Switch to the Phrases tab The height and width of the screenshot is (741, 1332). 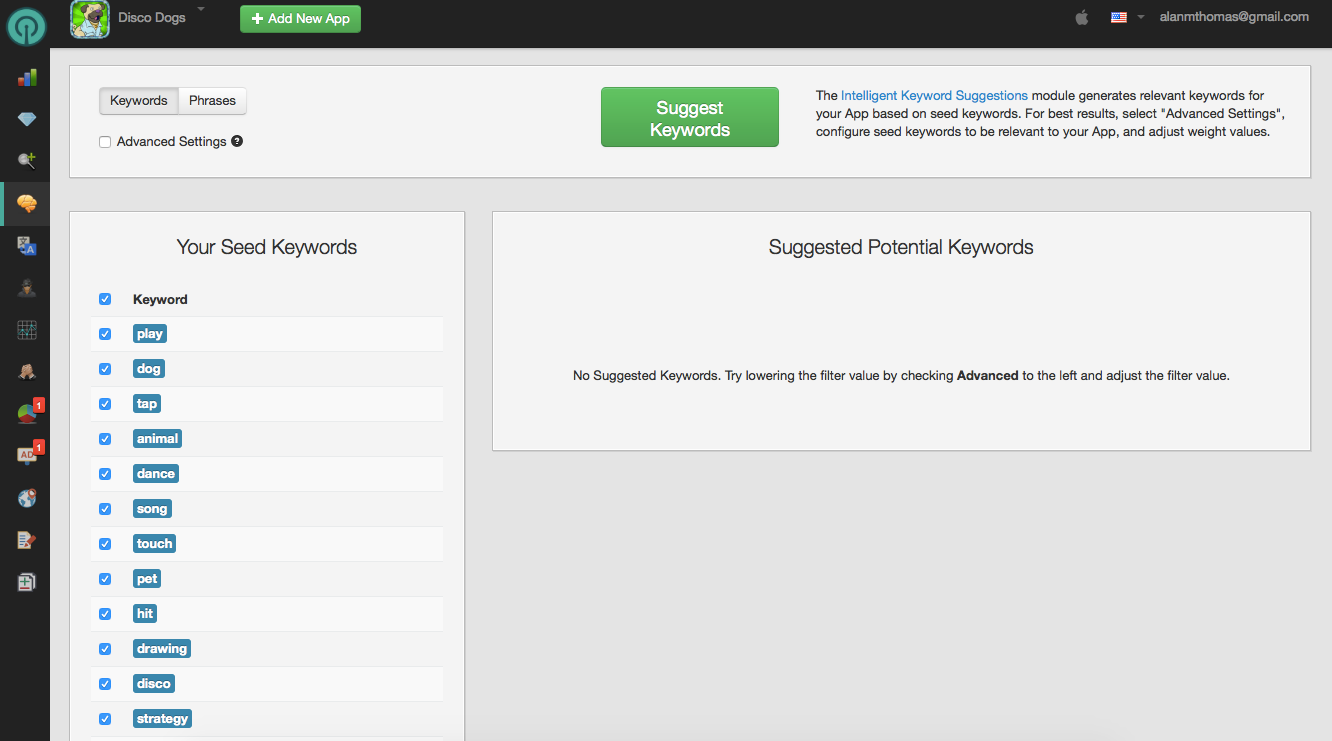(212, 101)
